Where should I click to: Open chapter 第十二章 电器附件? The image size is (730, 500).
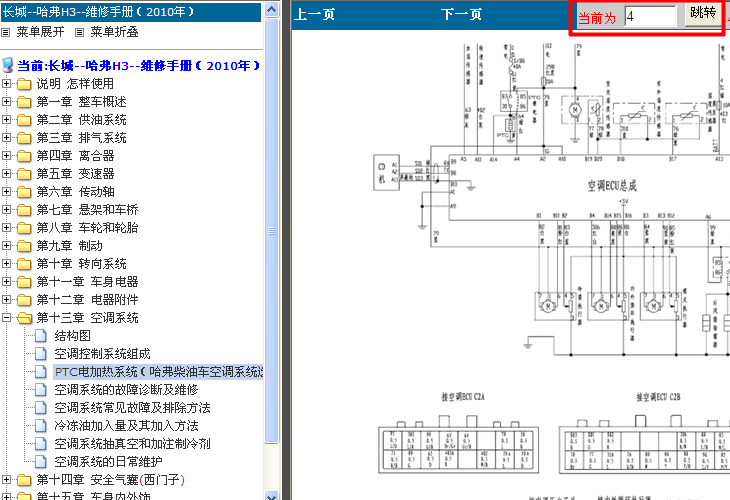(87, 300)
